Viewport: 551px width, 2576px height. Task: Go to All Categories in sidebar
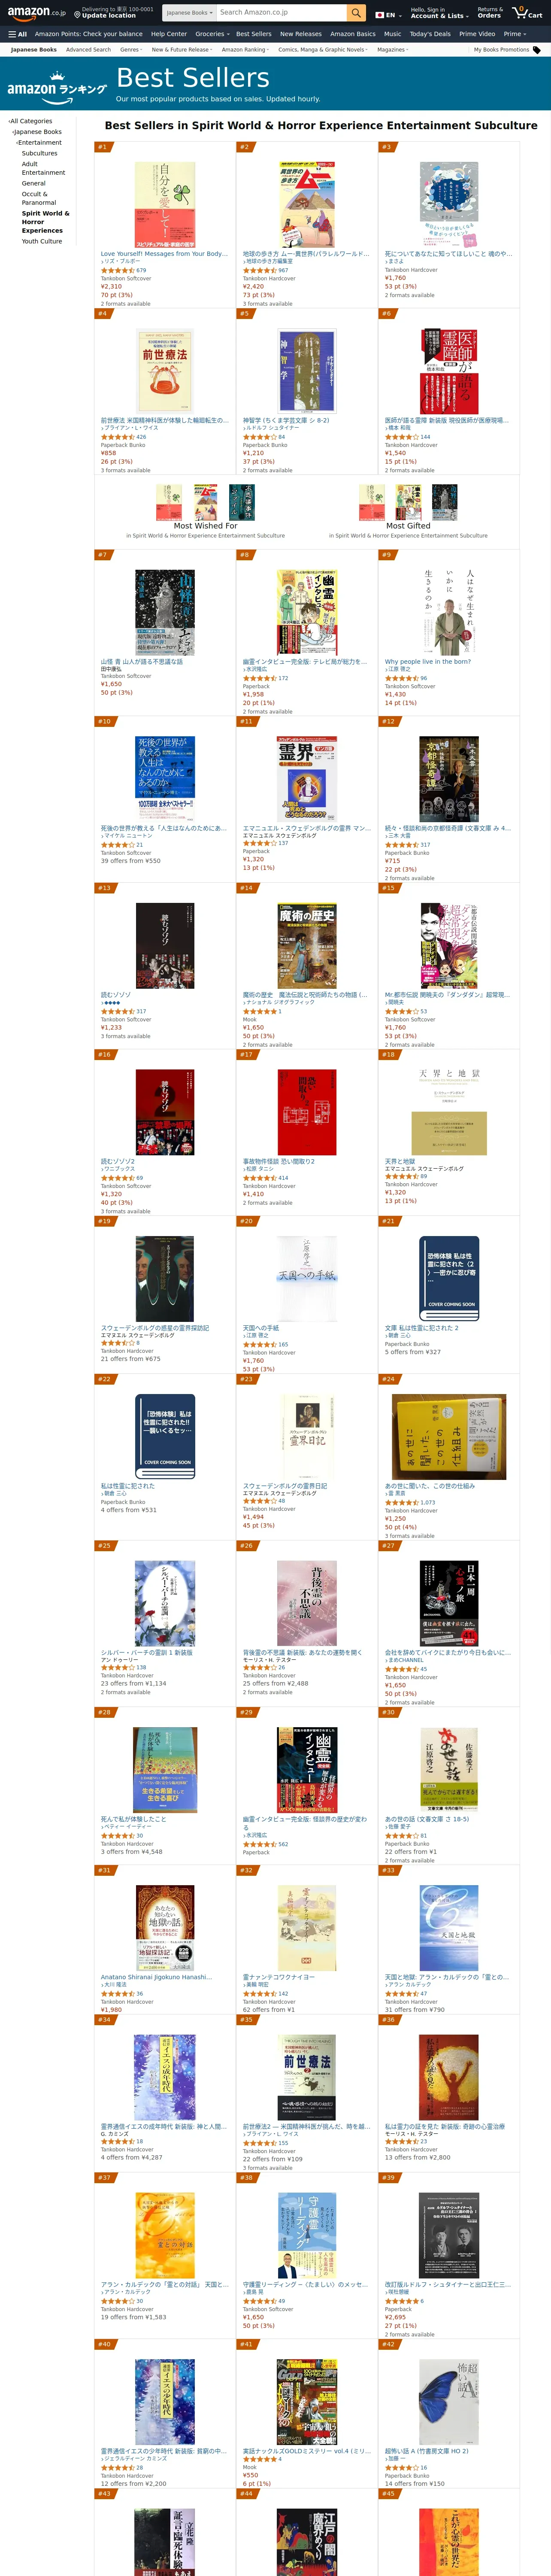(30, 121)
